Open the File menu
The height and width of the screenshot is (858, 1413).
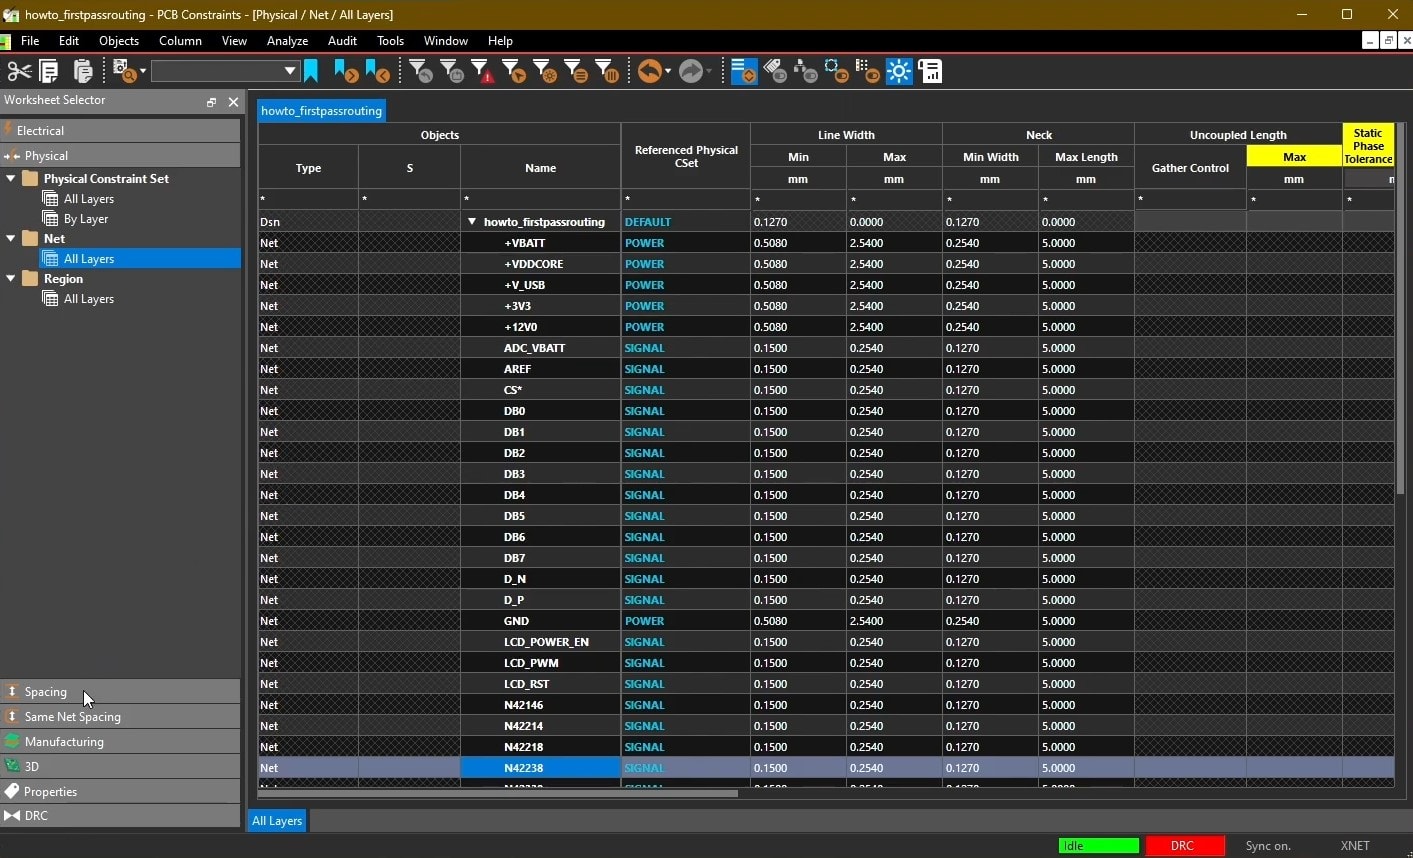30,41
